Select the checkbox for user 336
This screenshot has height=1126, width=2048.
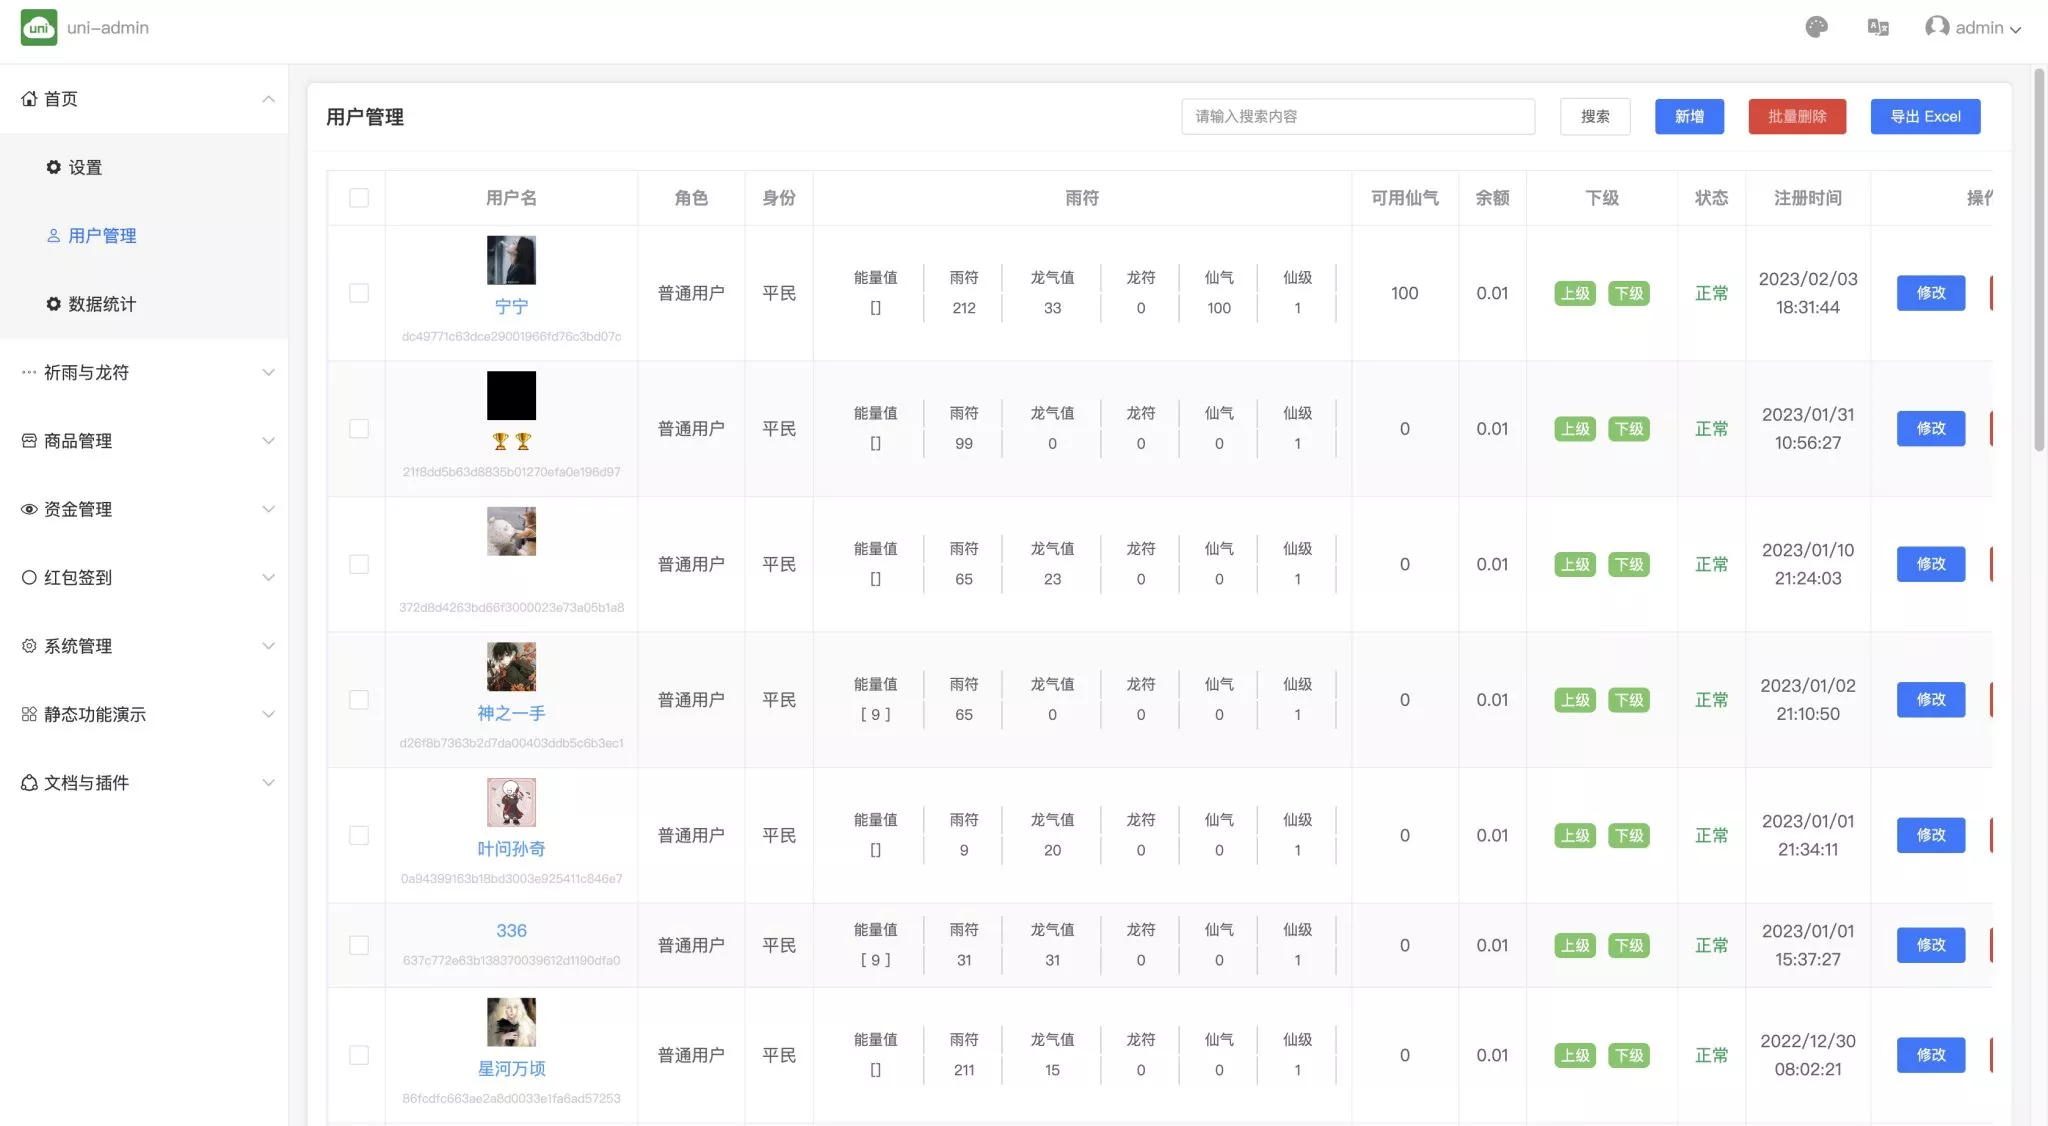tap(359, 945)
